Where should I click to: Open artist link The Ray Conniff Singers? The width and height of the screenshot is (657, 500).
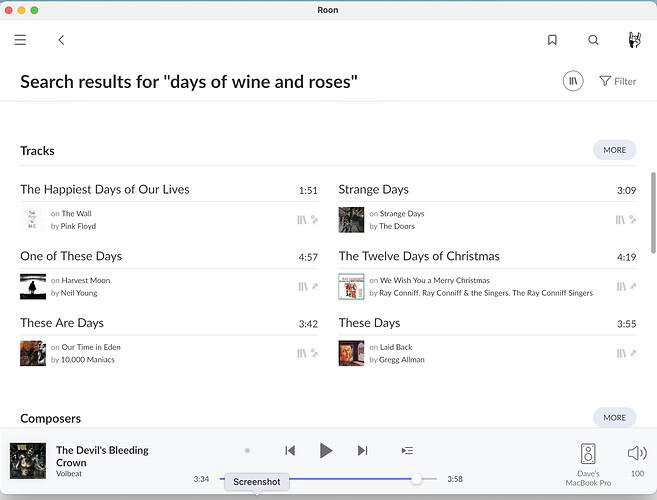(x=552, y=293)
